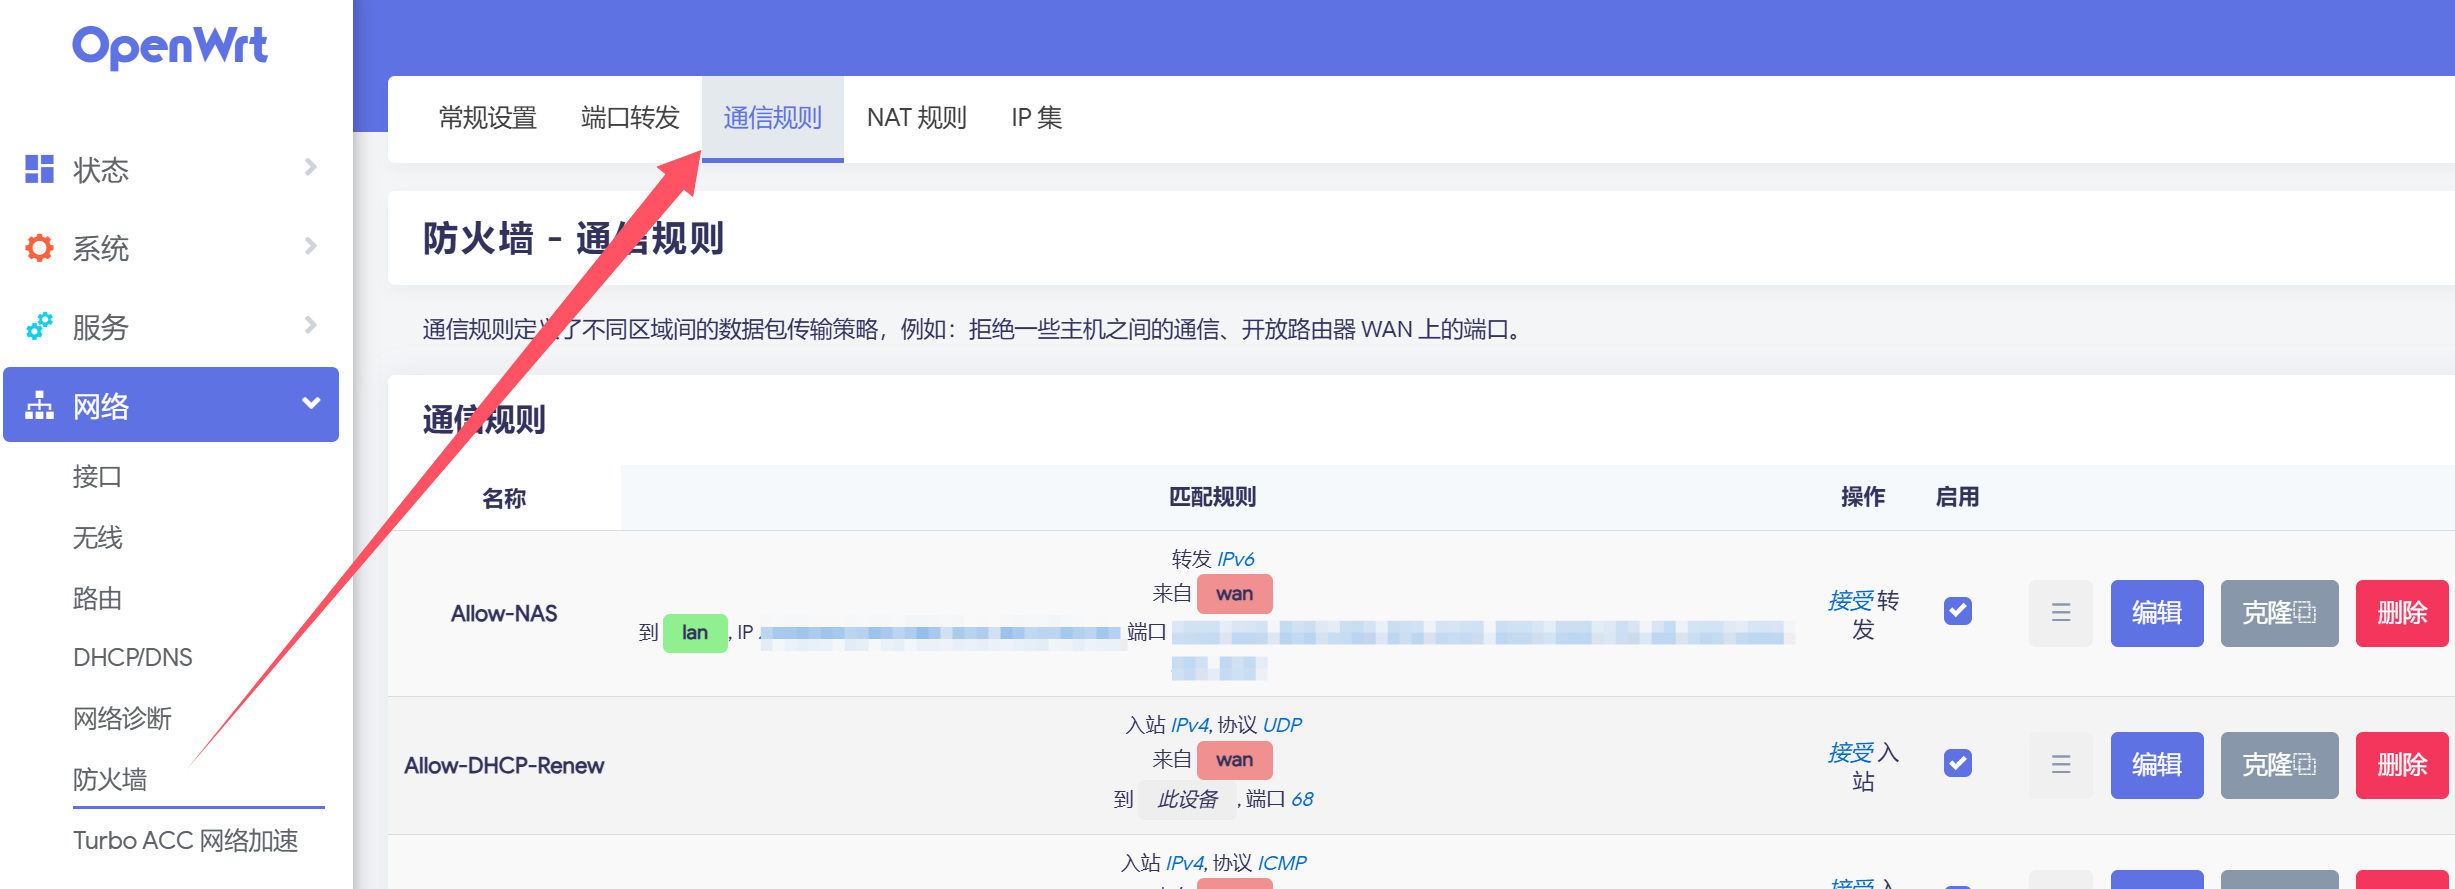Switch to the 端口转发 tab
The width and height of the screenshot is (2455, 889).
[630, 118]
